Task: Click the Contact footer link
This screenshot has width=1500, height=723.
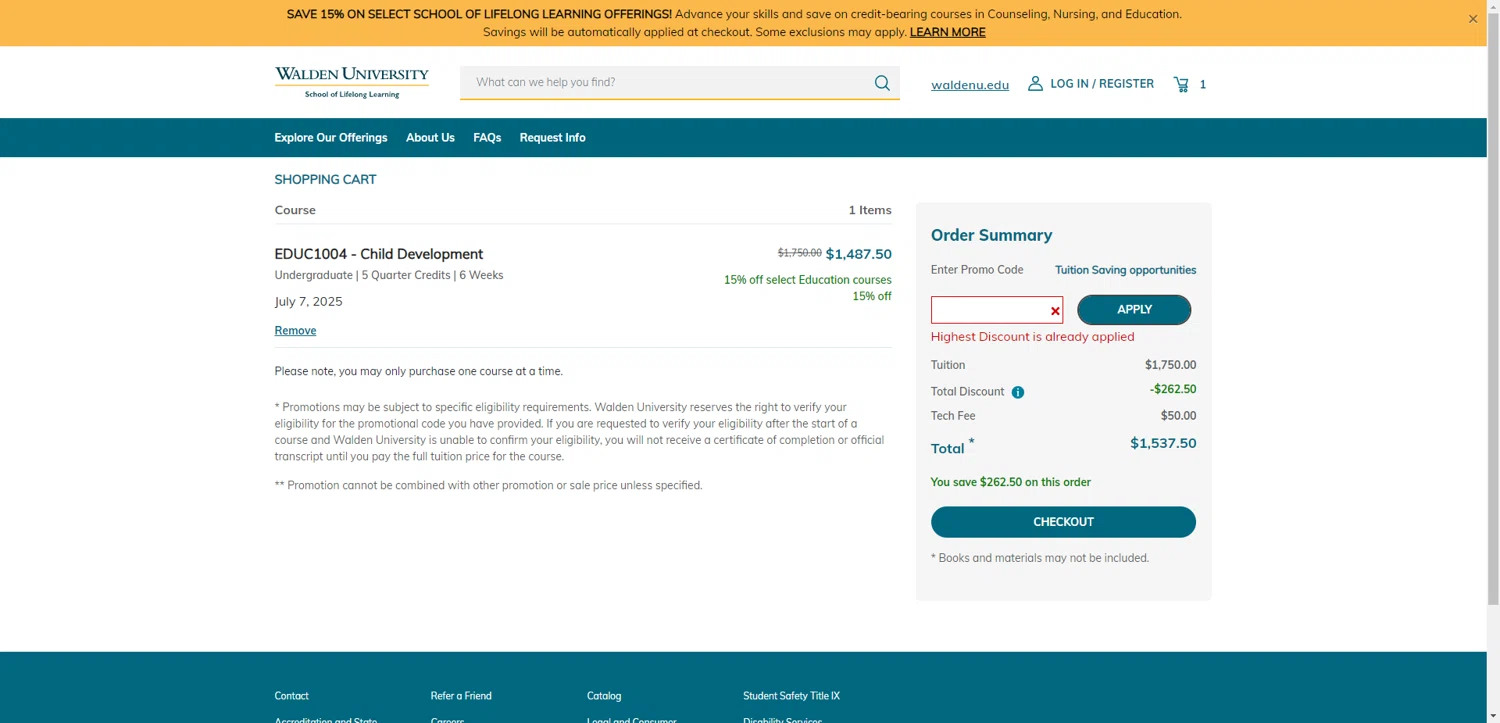Action: pyautogui.click(x=291, y=696)
